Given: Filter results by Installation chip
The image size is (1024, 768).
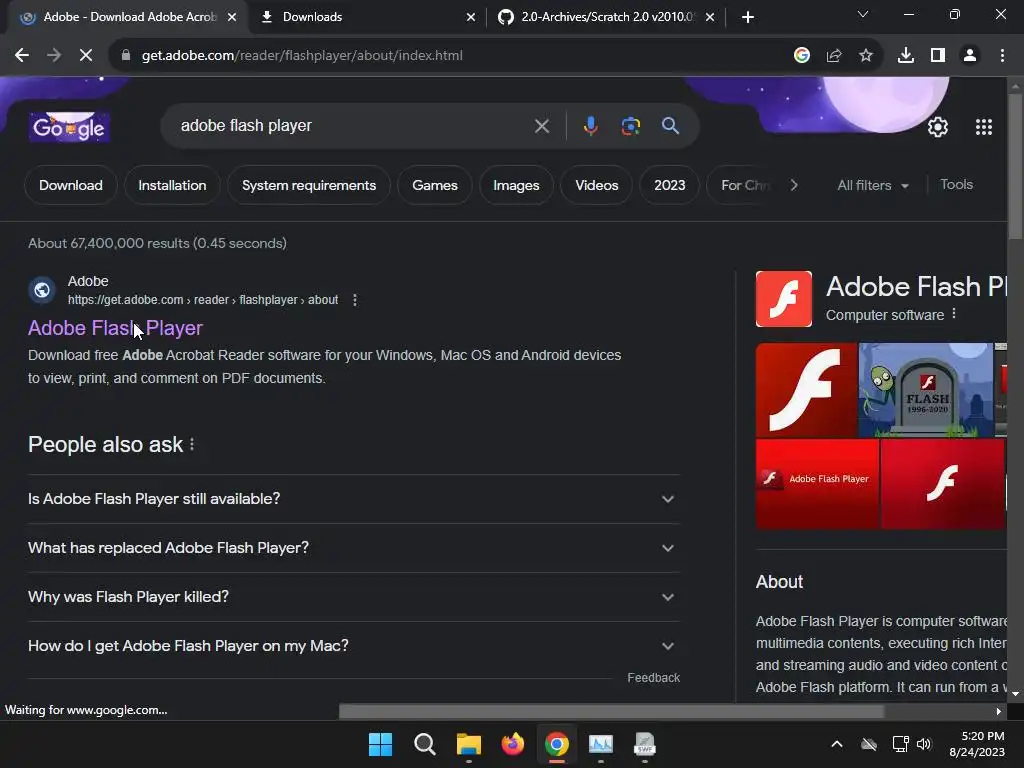Looking at the screenshot, I should (172, 185).
